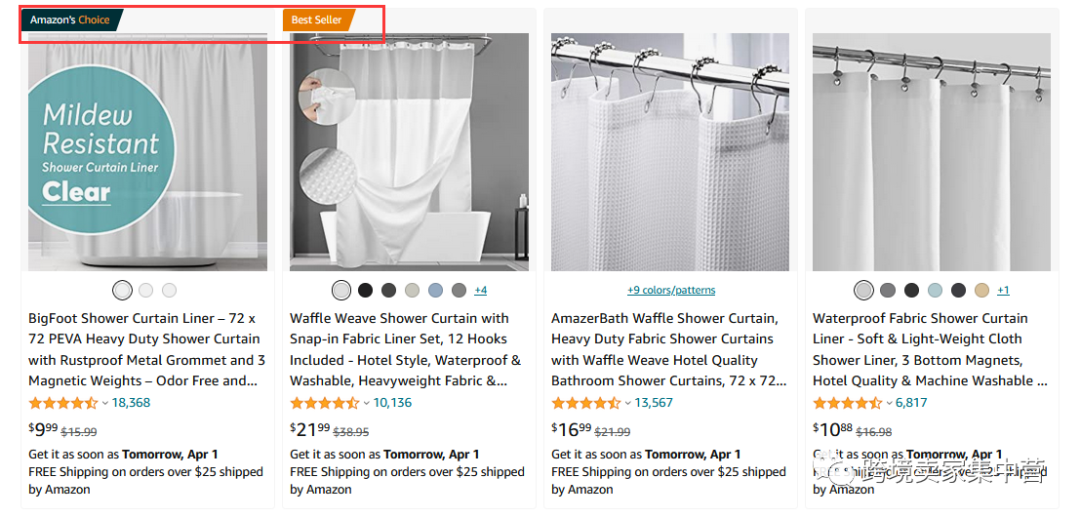Choose tan swatch for Waterproof Fabric Liner
Viewport: 1080px width, 518px height.
(x=982, y=290)
